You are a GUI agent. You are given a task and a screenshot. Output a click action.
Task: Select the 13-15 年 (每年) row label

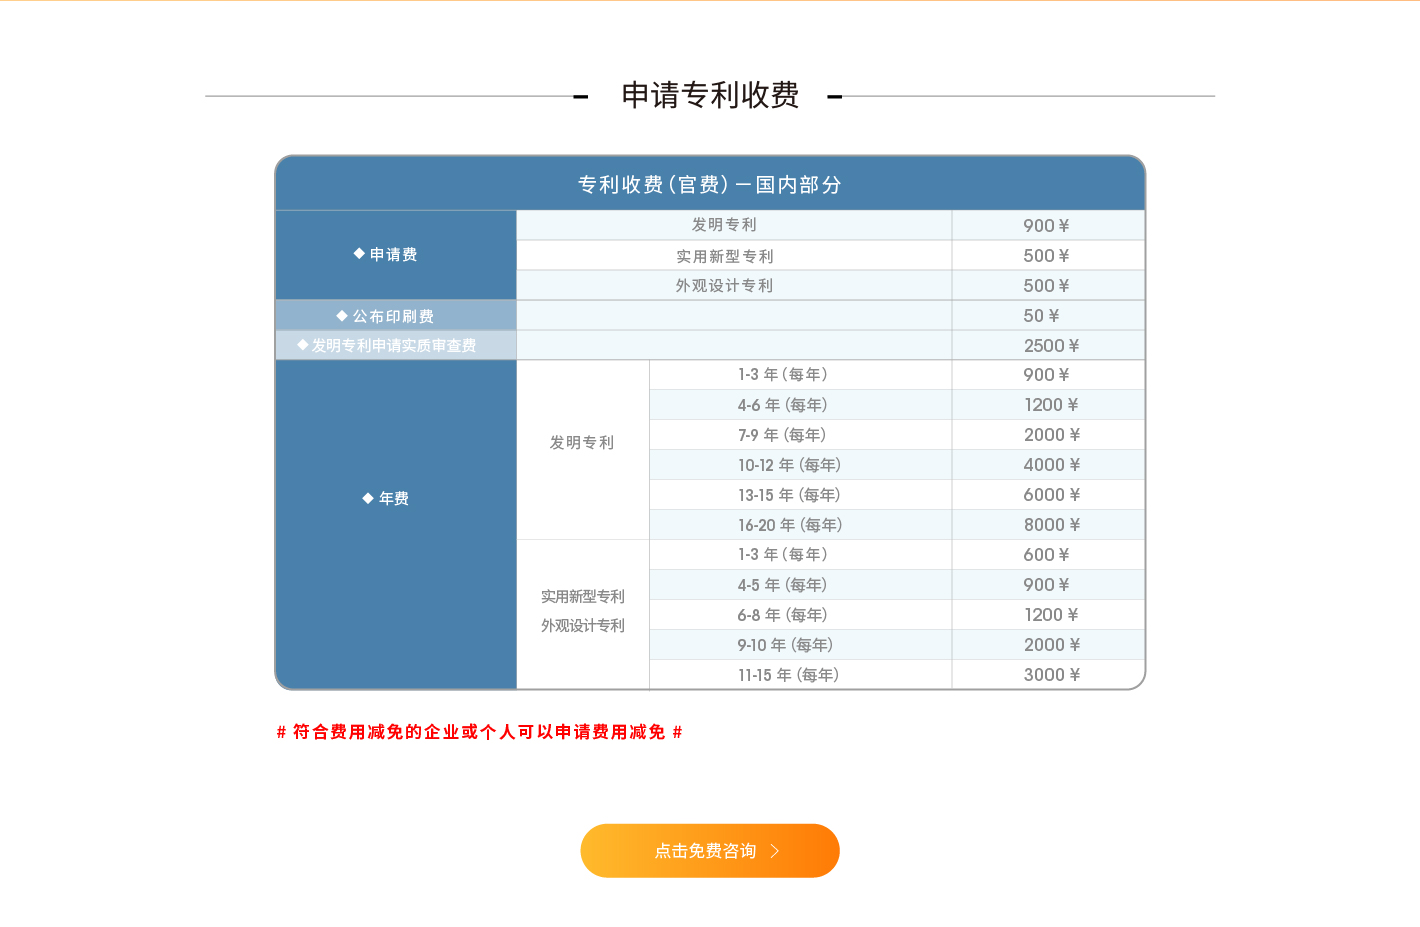790,495
